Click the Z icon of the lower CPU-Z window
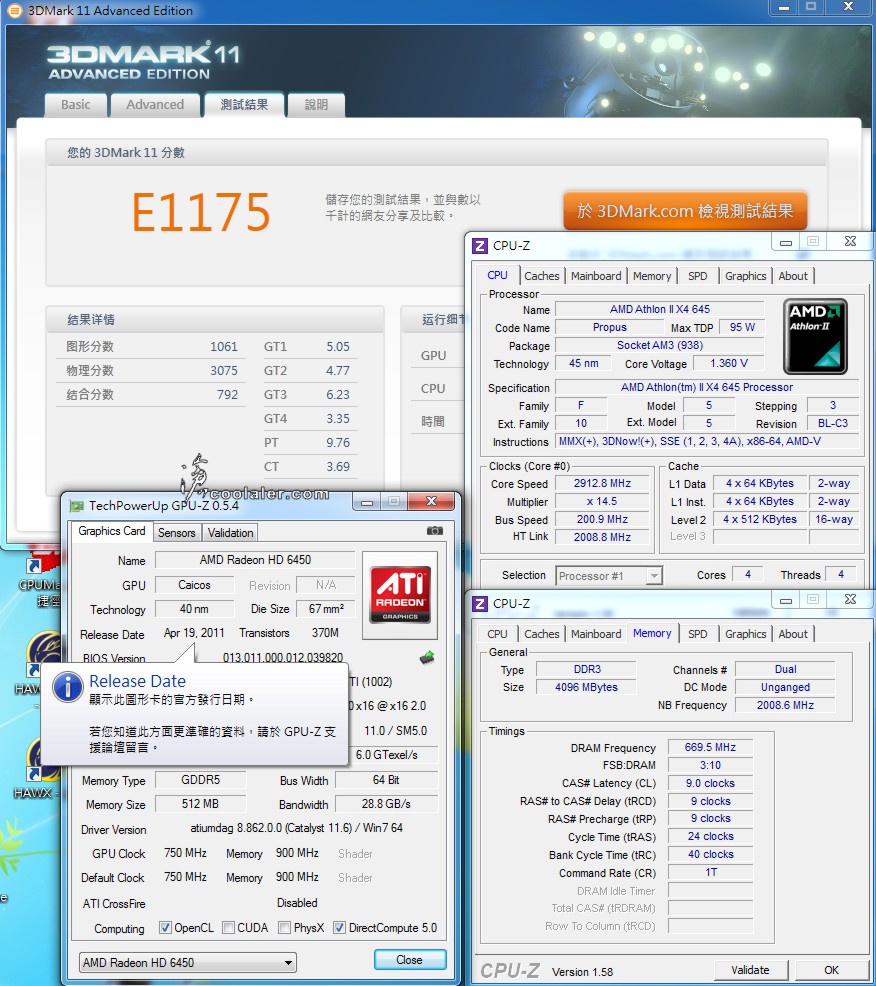Viewport: 876px width, 986px height. [480, 604]
